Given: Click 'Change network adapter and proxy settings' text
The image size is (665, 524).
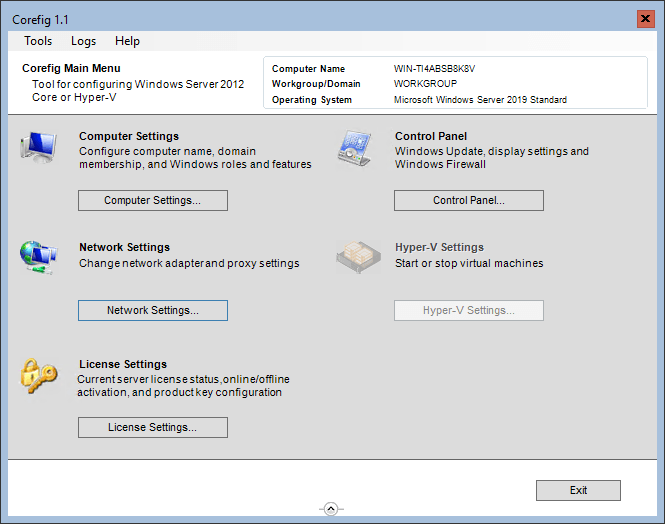Looking at the screenshot, I should pyautogui.click(x=189, y=263).
